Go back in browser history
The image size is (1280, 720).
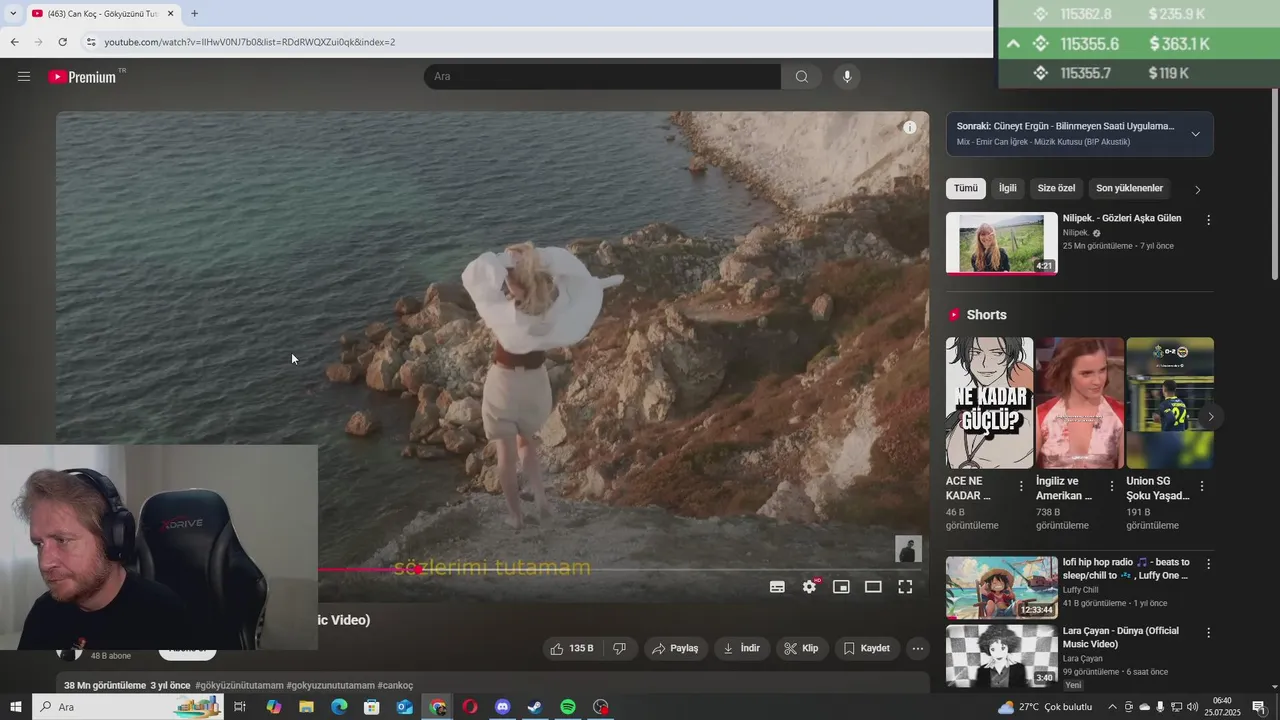14,42
